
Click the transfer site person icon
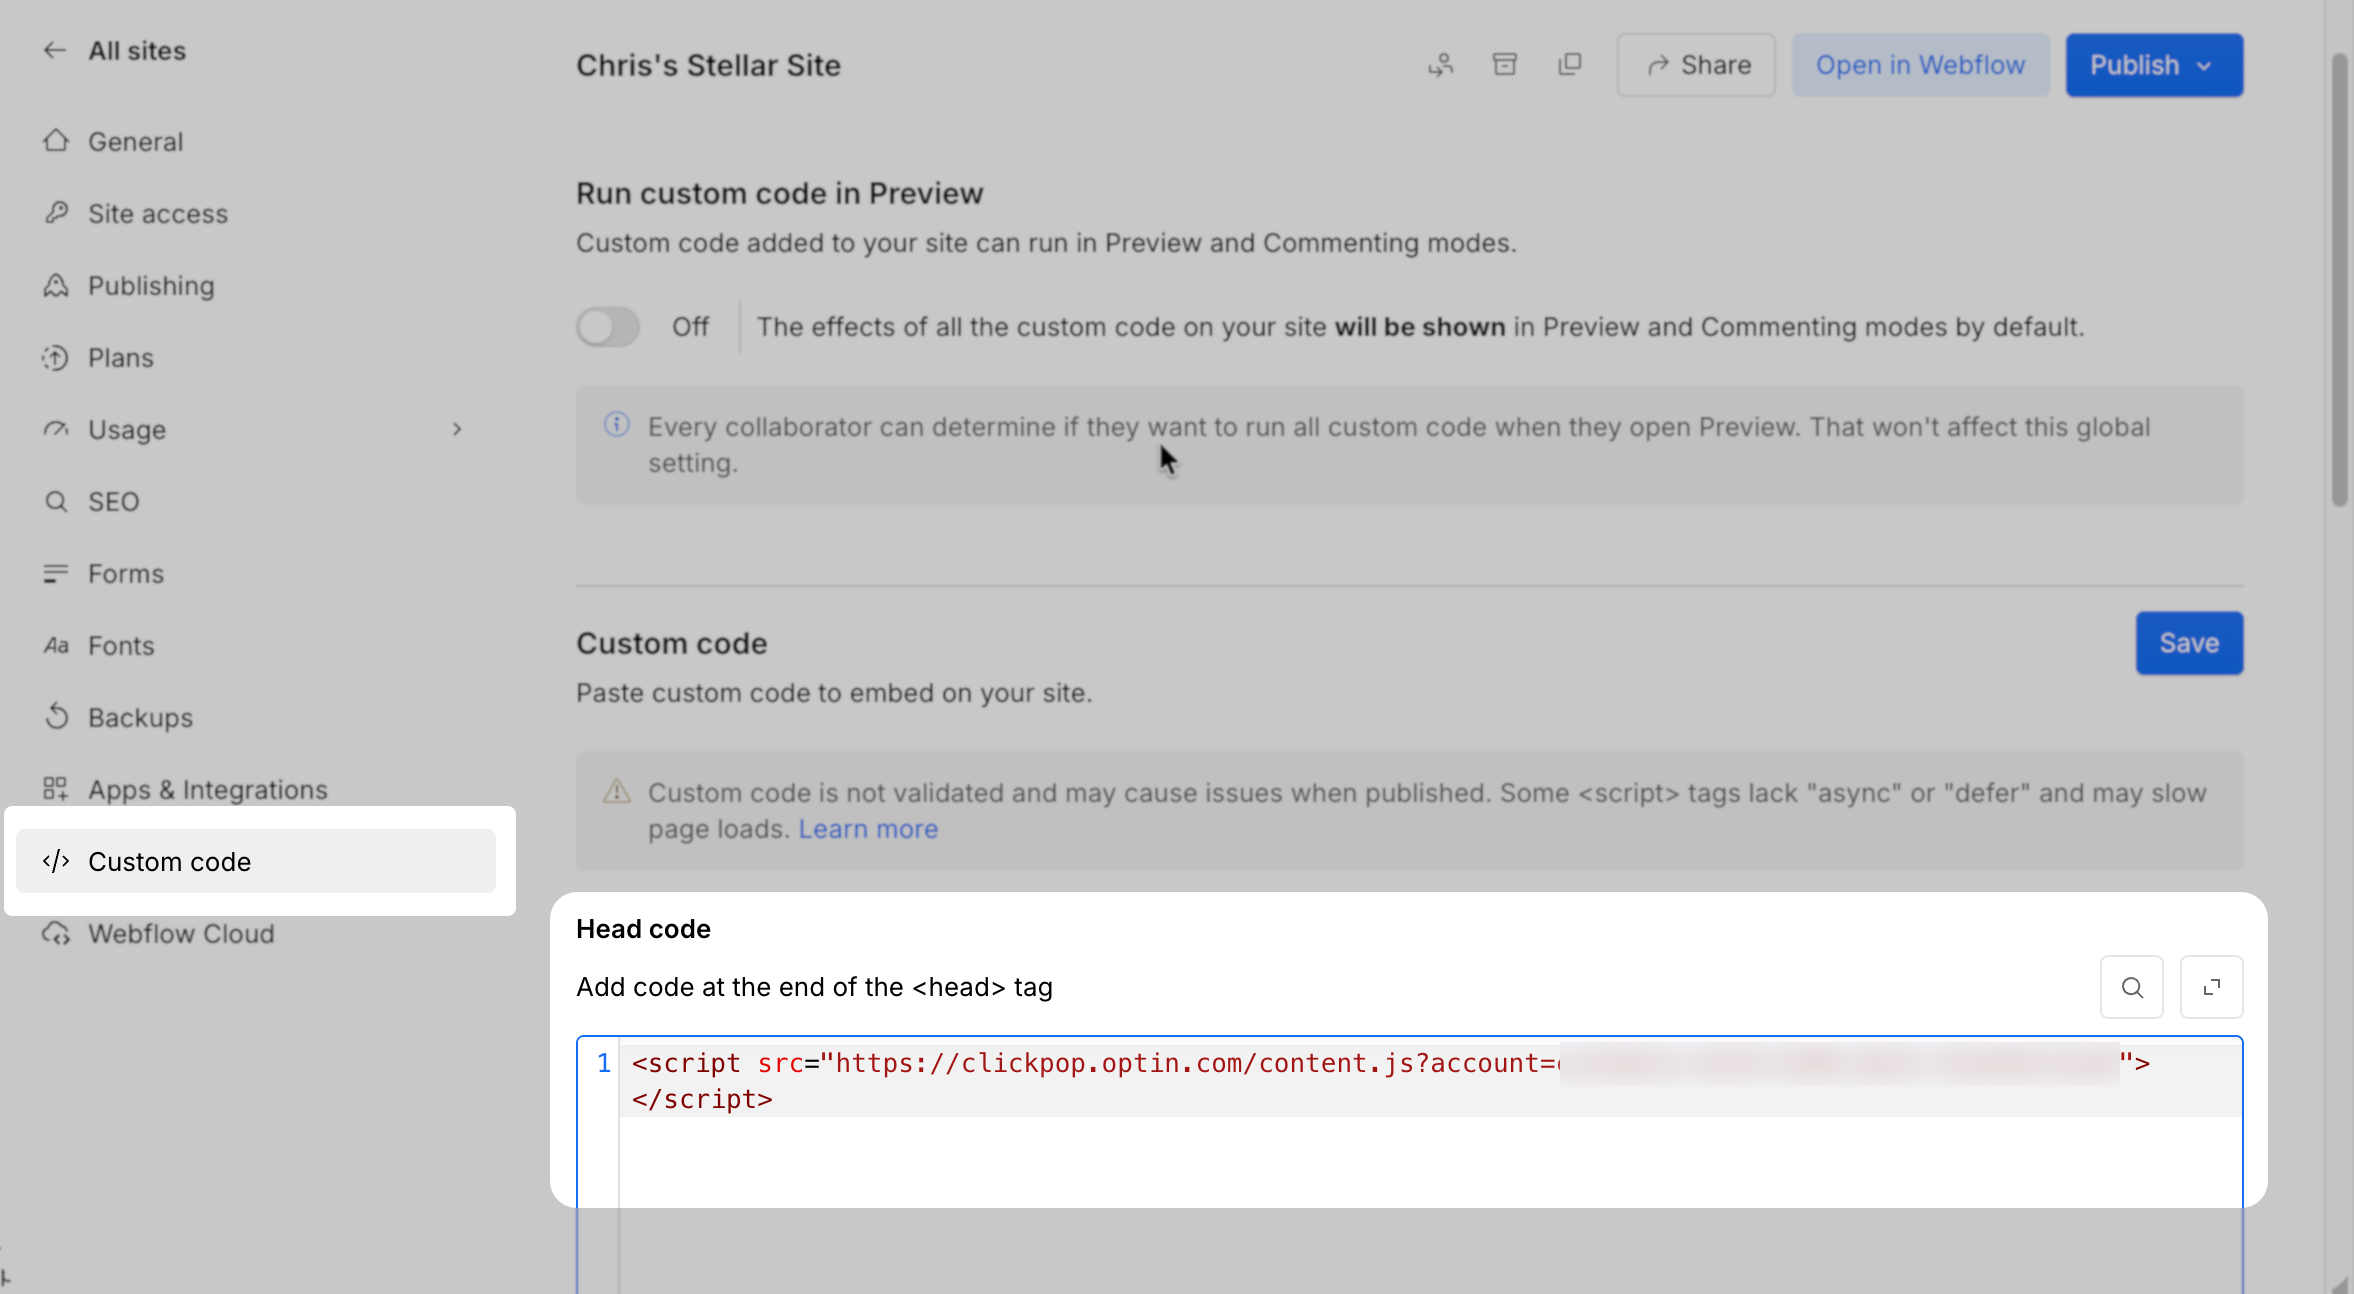click(1441, 65)
